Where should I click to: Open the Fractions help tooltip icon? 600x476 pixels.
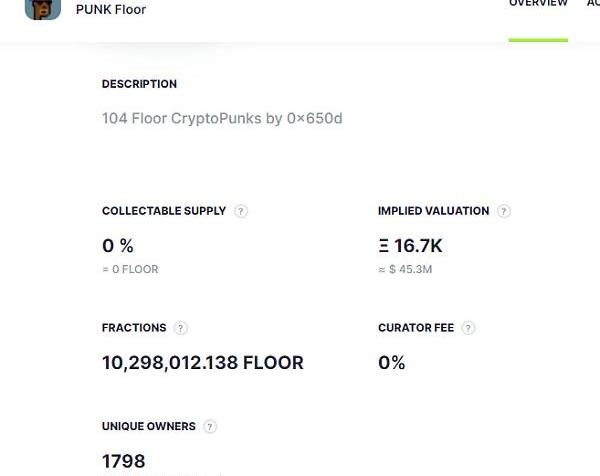[x=181, y=328]
